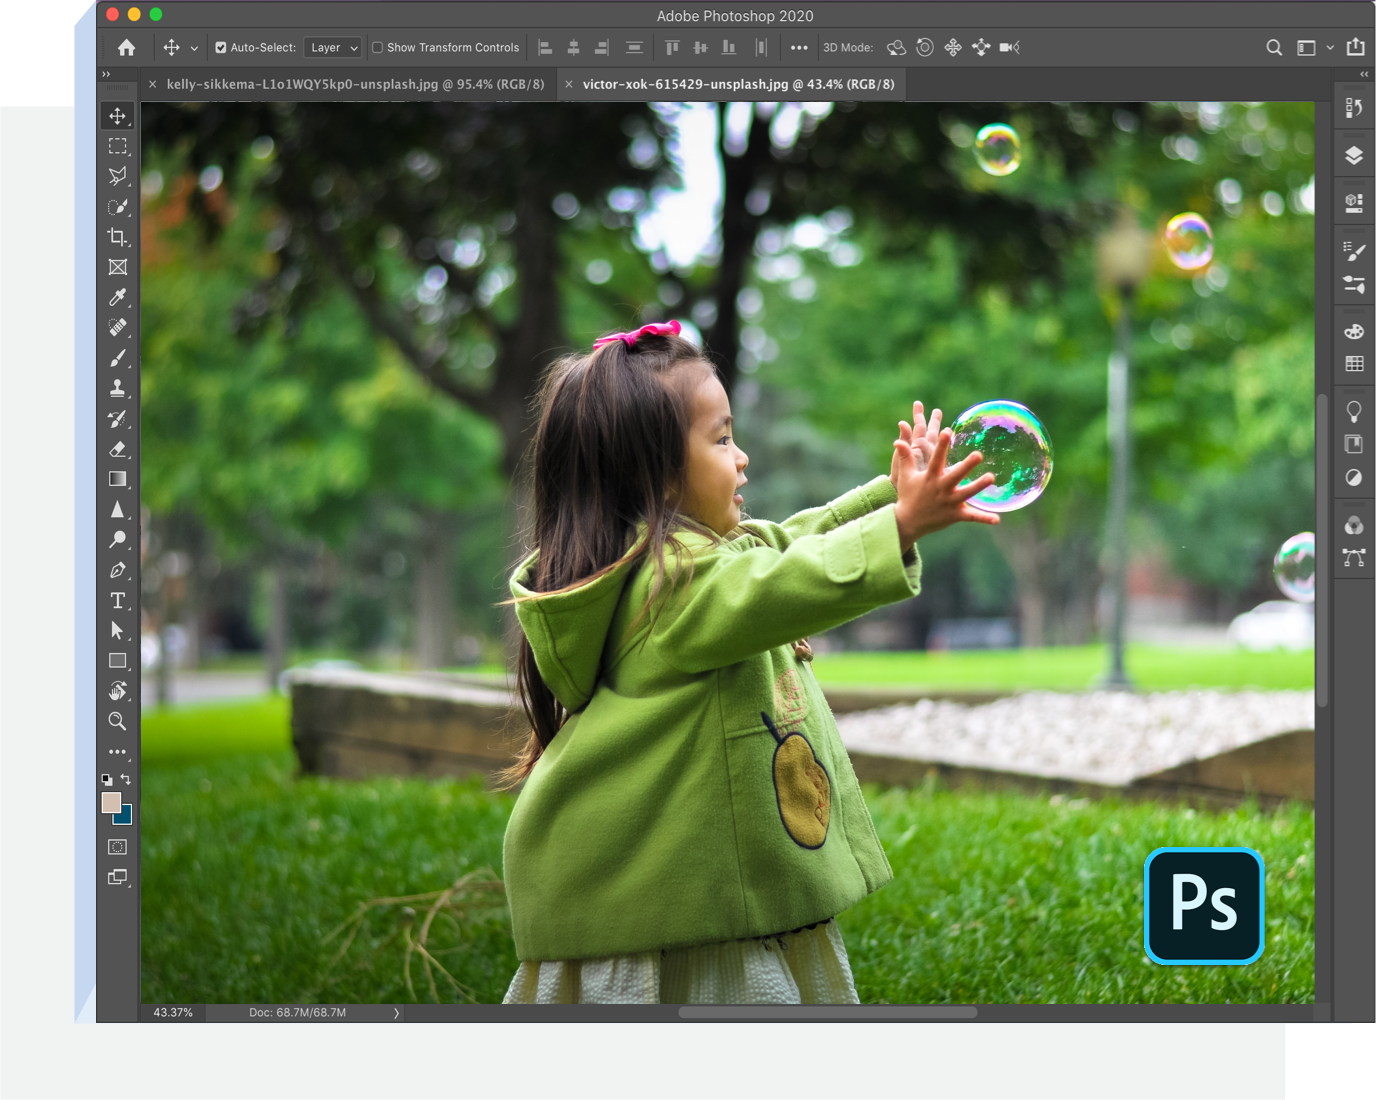1376x1100 pixels.
Task: Select the Horizontal Type tool
Action: tap(117, 600)
